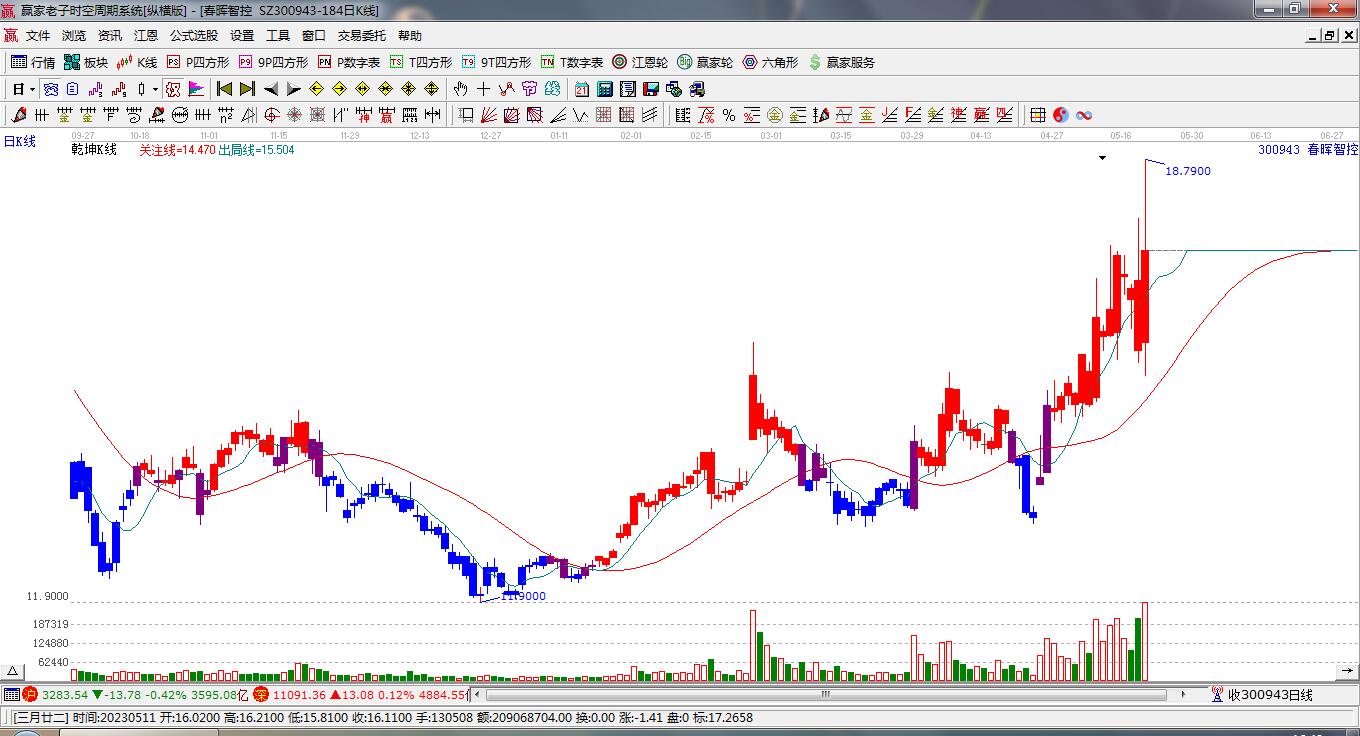Select the percent sign tool
Image resolution: width=1360 pixels, height=736 pixels.
point(729,115)
